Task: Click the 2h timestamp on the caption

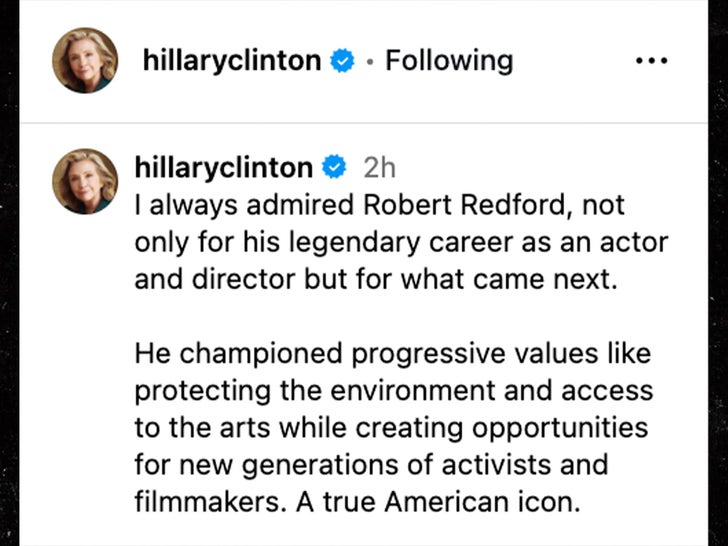Action: 379,166
